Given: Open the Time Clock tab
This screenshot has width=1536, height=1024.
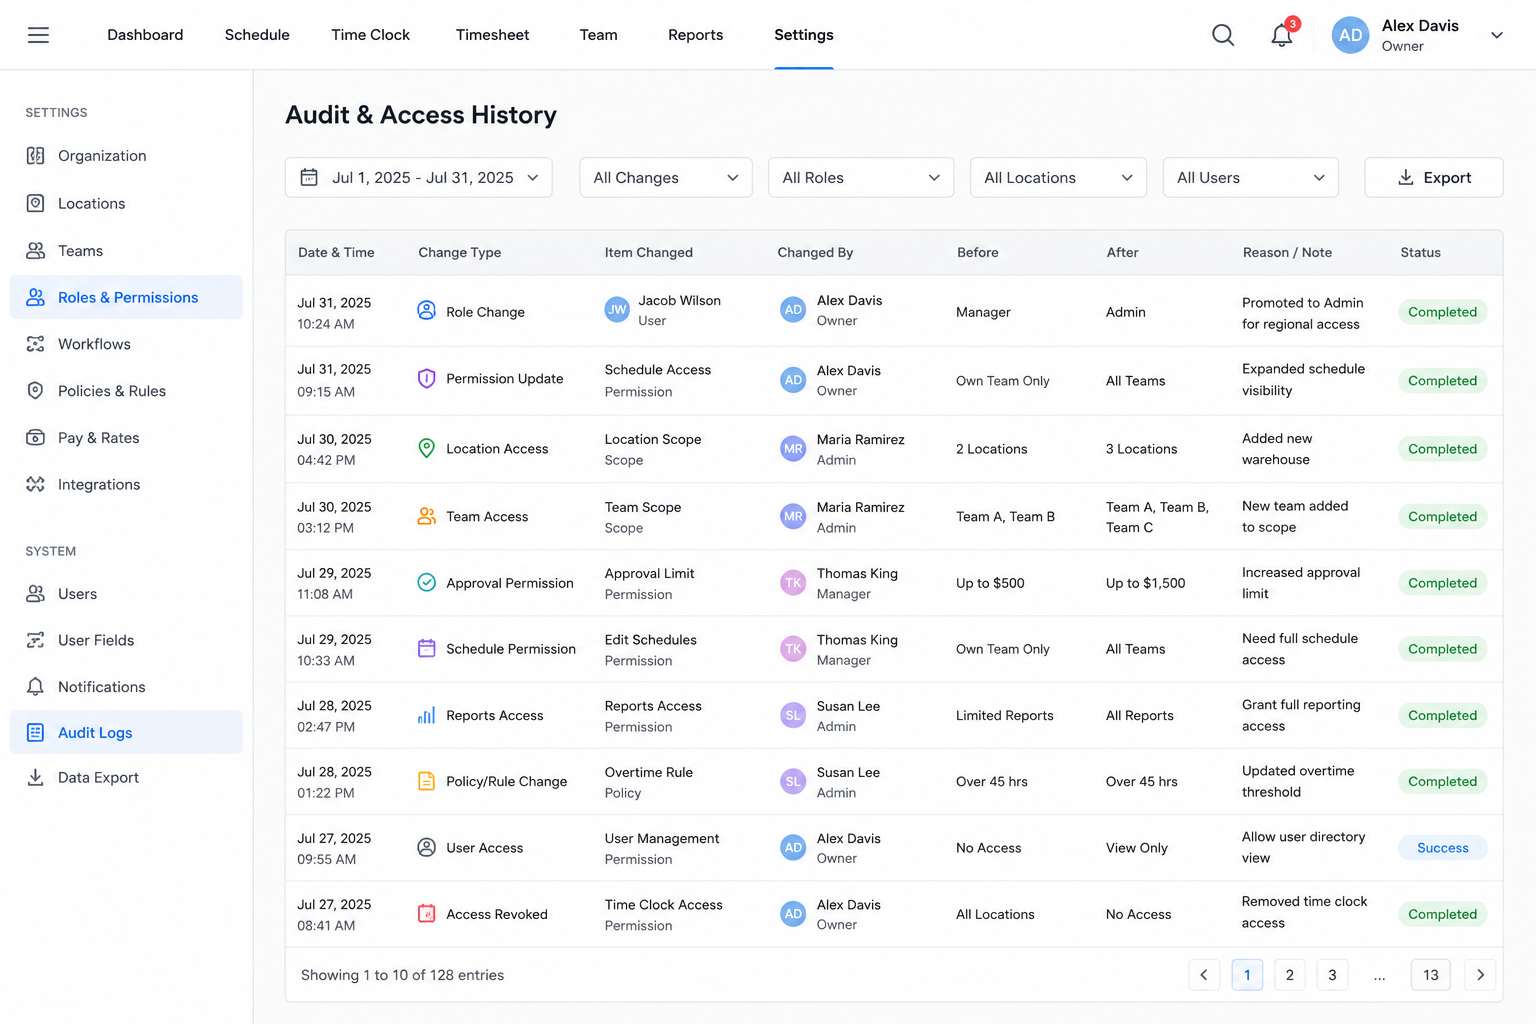Looking at the screenshot, I should point(371,35).
